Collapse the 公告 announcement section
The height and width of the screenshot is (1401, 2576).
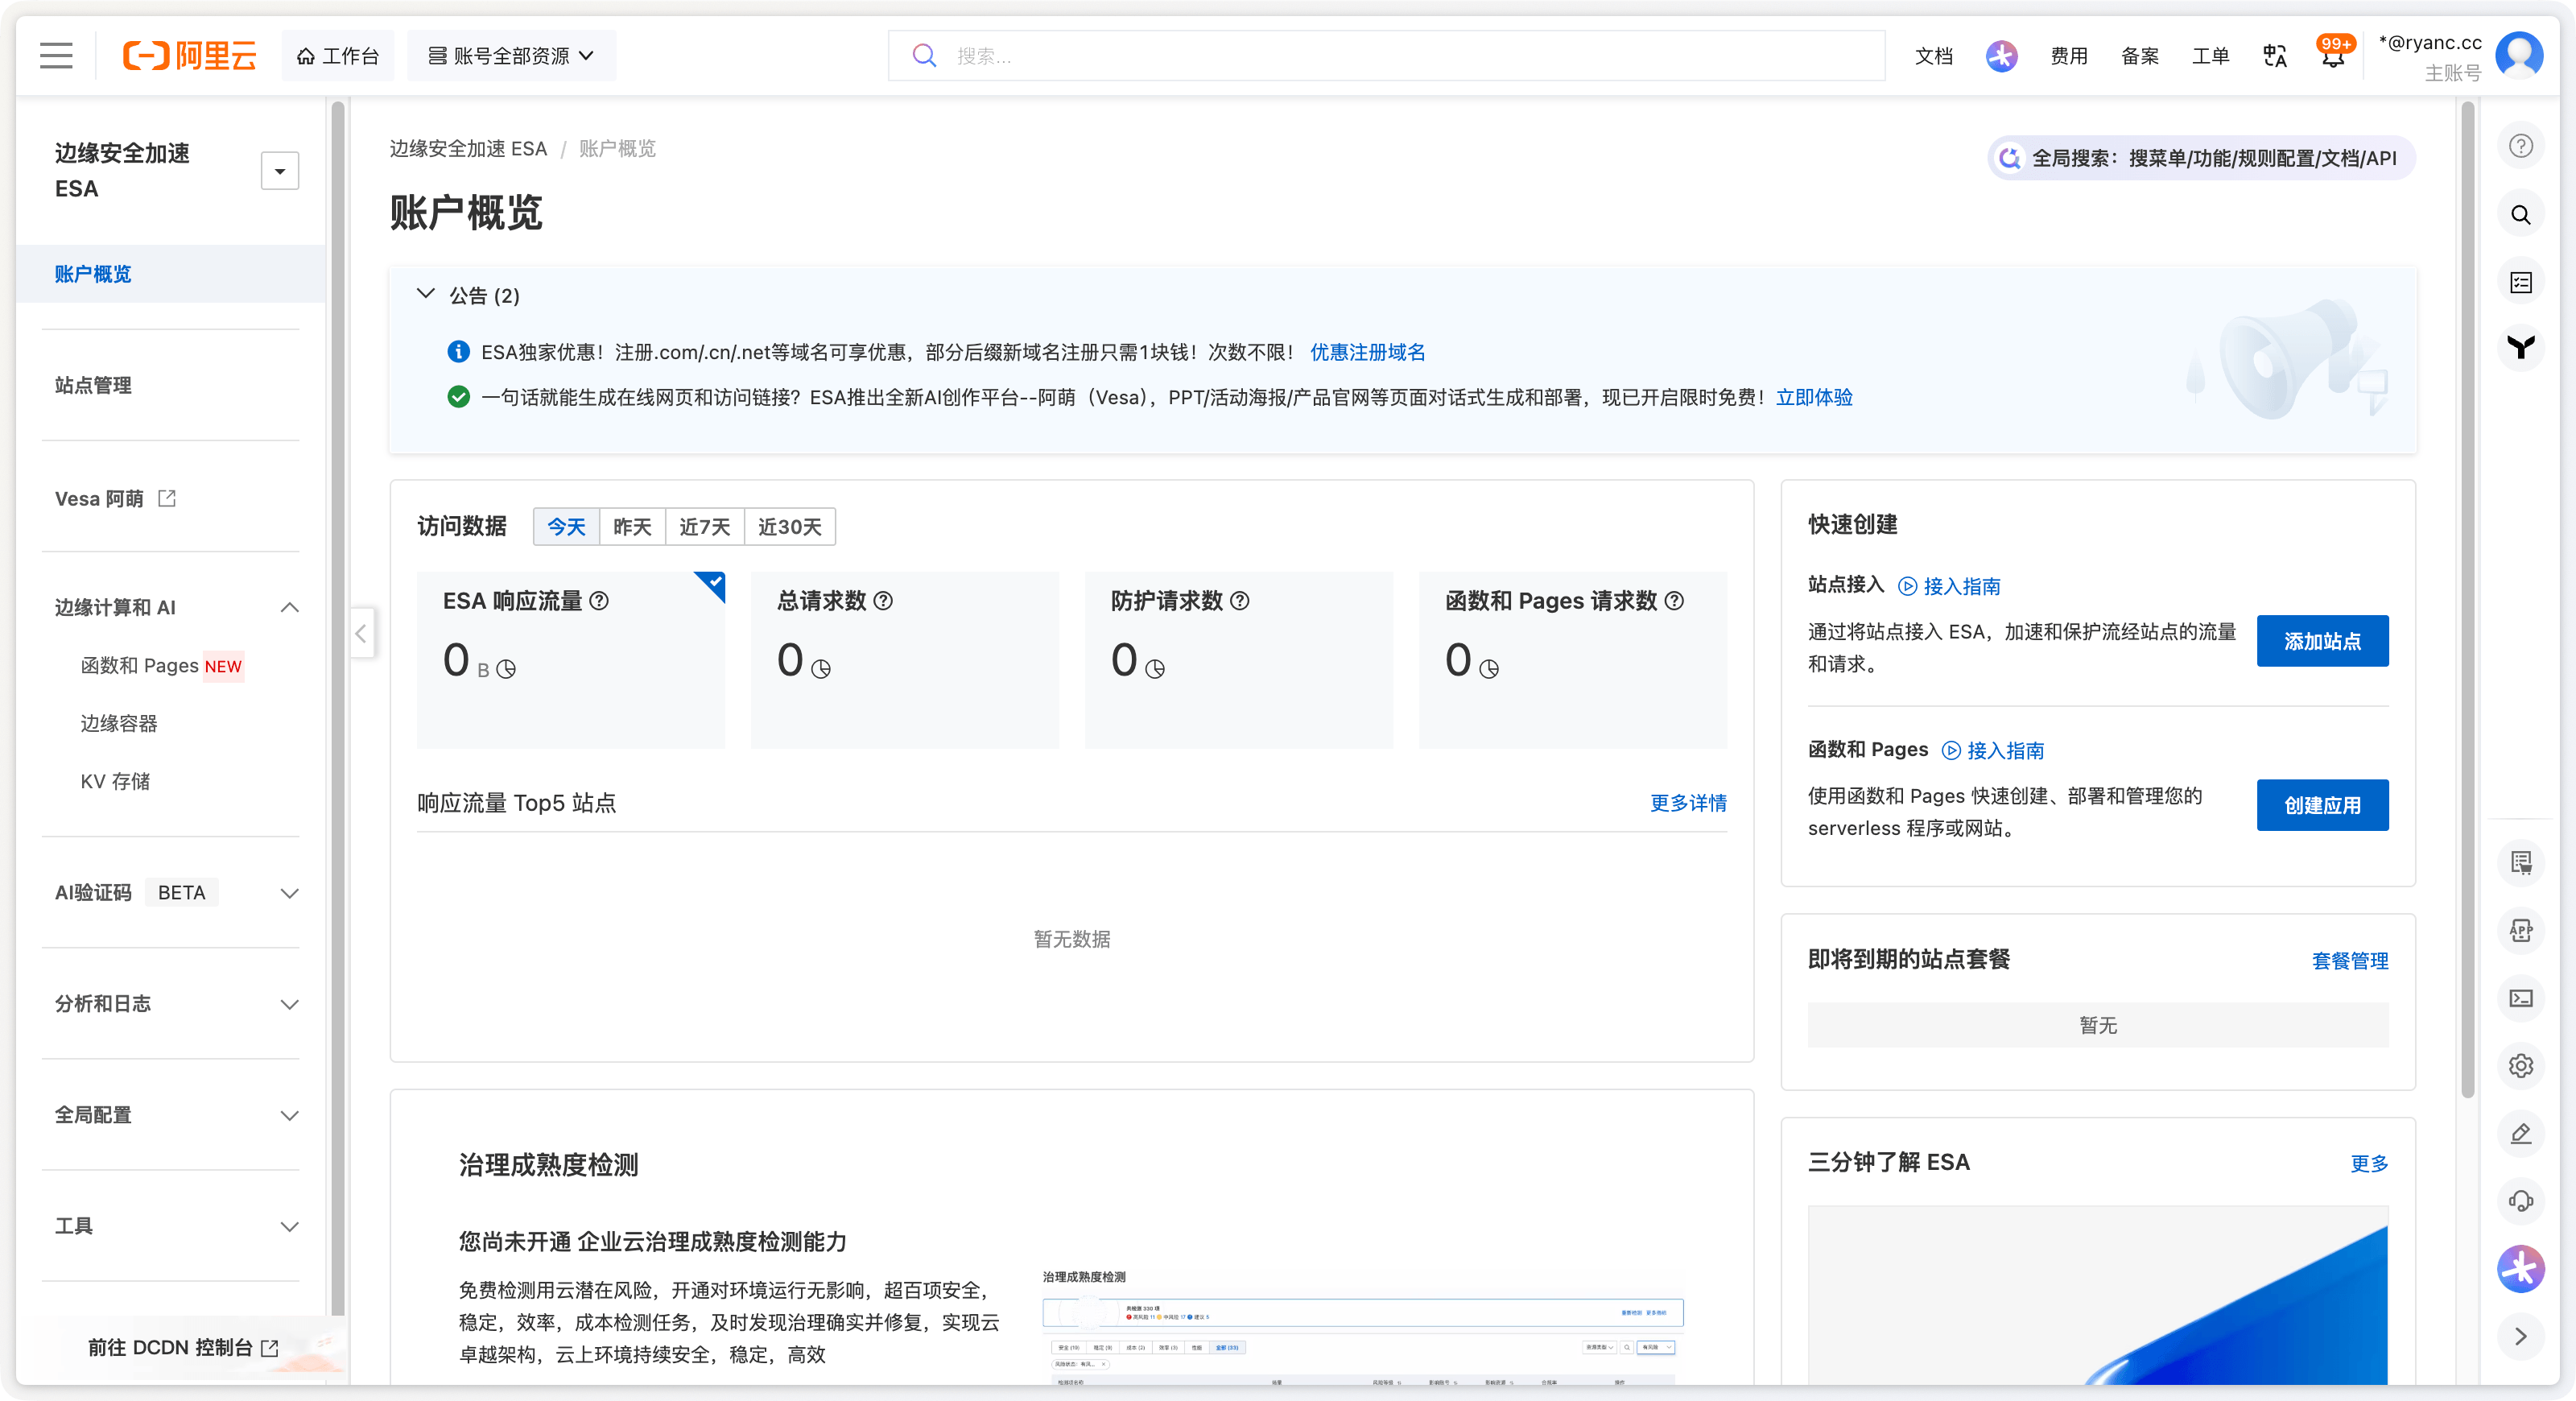pos(426,294)
